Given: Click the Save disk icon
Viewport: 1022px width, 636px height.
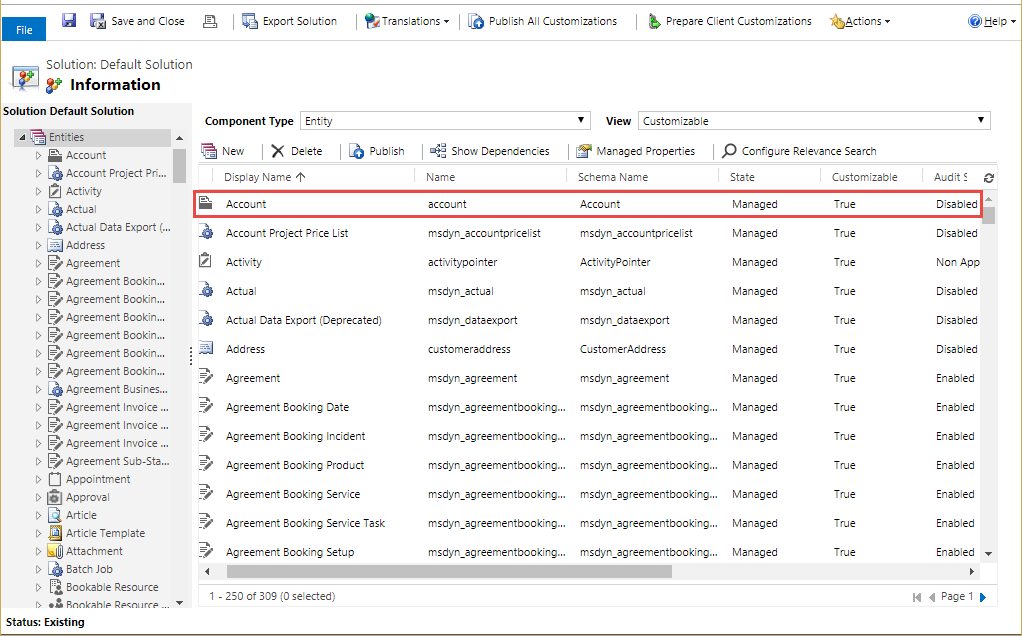Looking at the screenshot, I should pyautogui.click(x=69, y=21).
